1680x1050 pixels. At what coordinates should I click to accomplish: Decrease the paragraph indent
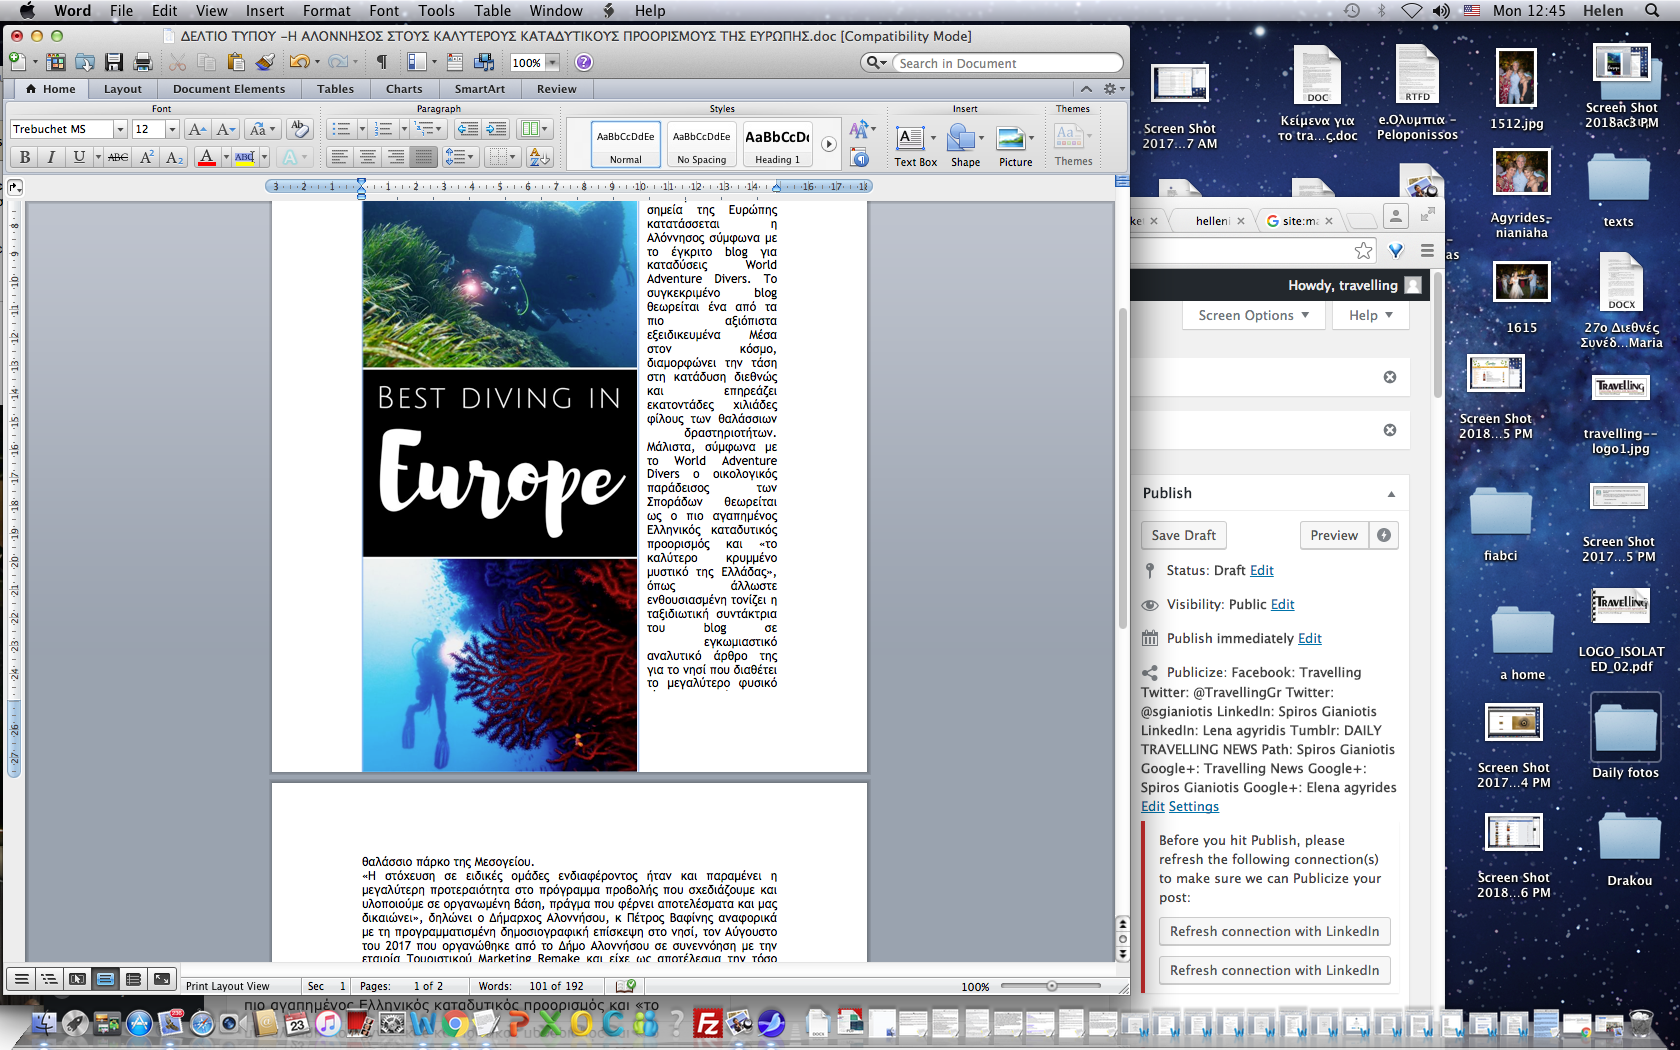467,129
